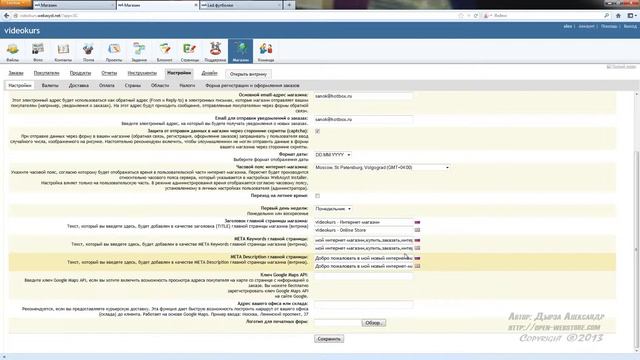
Task: Switch to the Области subtab
Action: tap(160, 85)
